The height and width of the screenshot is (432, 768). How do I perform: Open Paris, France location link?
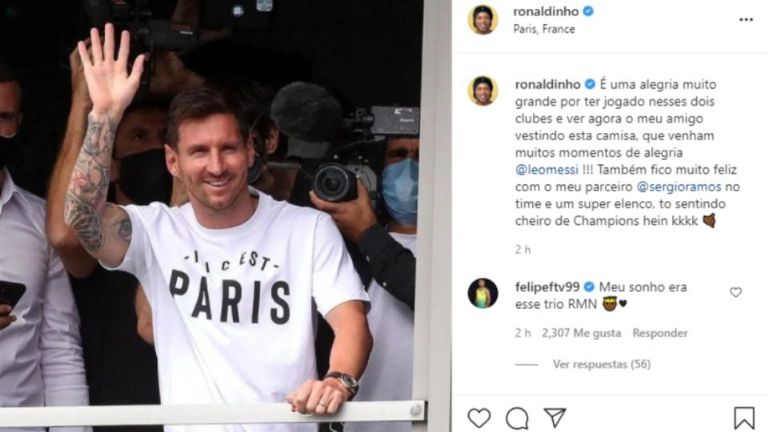point(544,29)
